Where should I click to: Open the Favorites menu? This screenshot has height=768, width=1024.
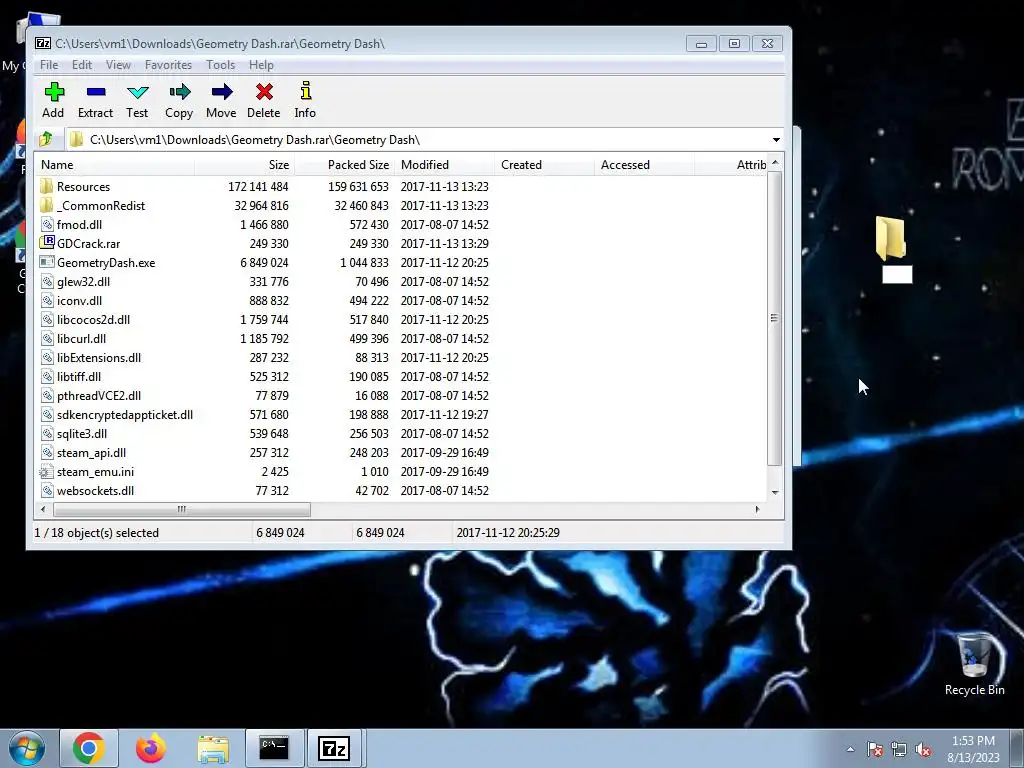point(168,65)
